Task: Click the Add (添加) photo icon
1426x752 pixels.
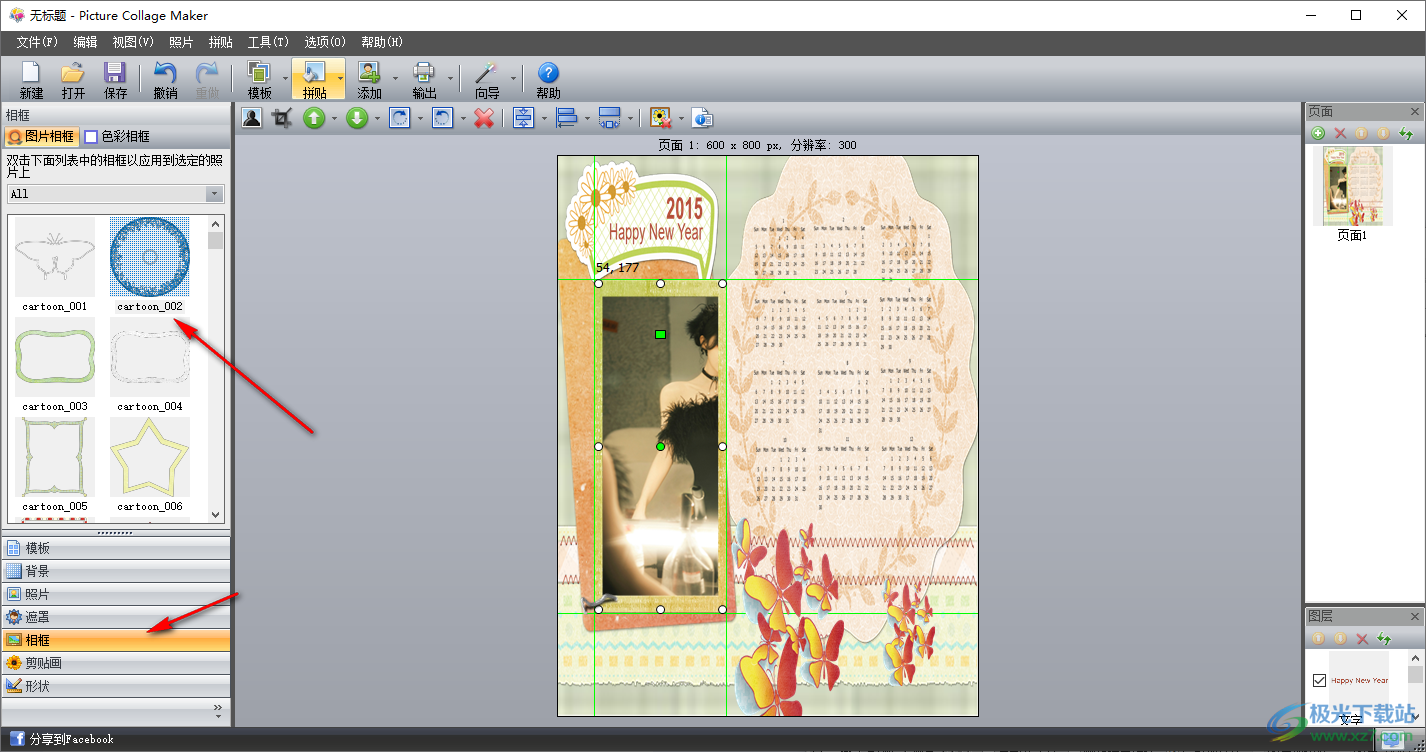Action: point(369,73)
